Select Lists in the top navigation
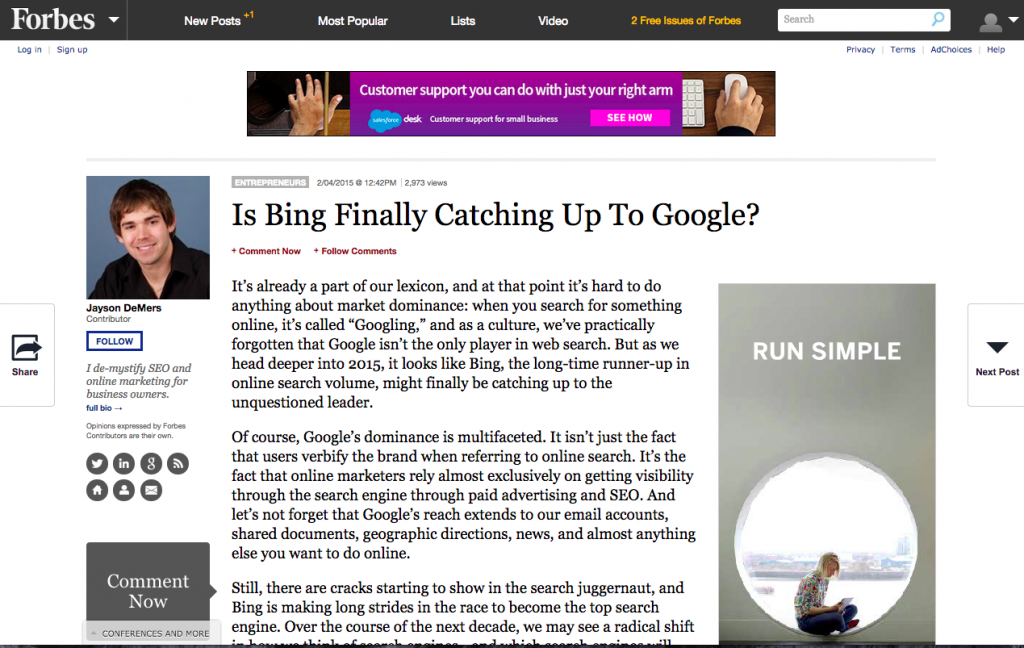The width and height of the screenshot is (1024, 648). (463, 21)
